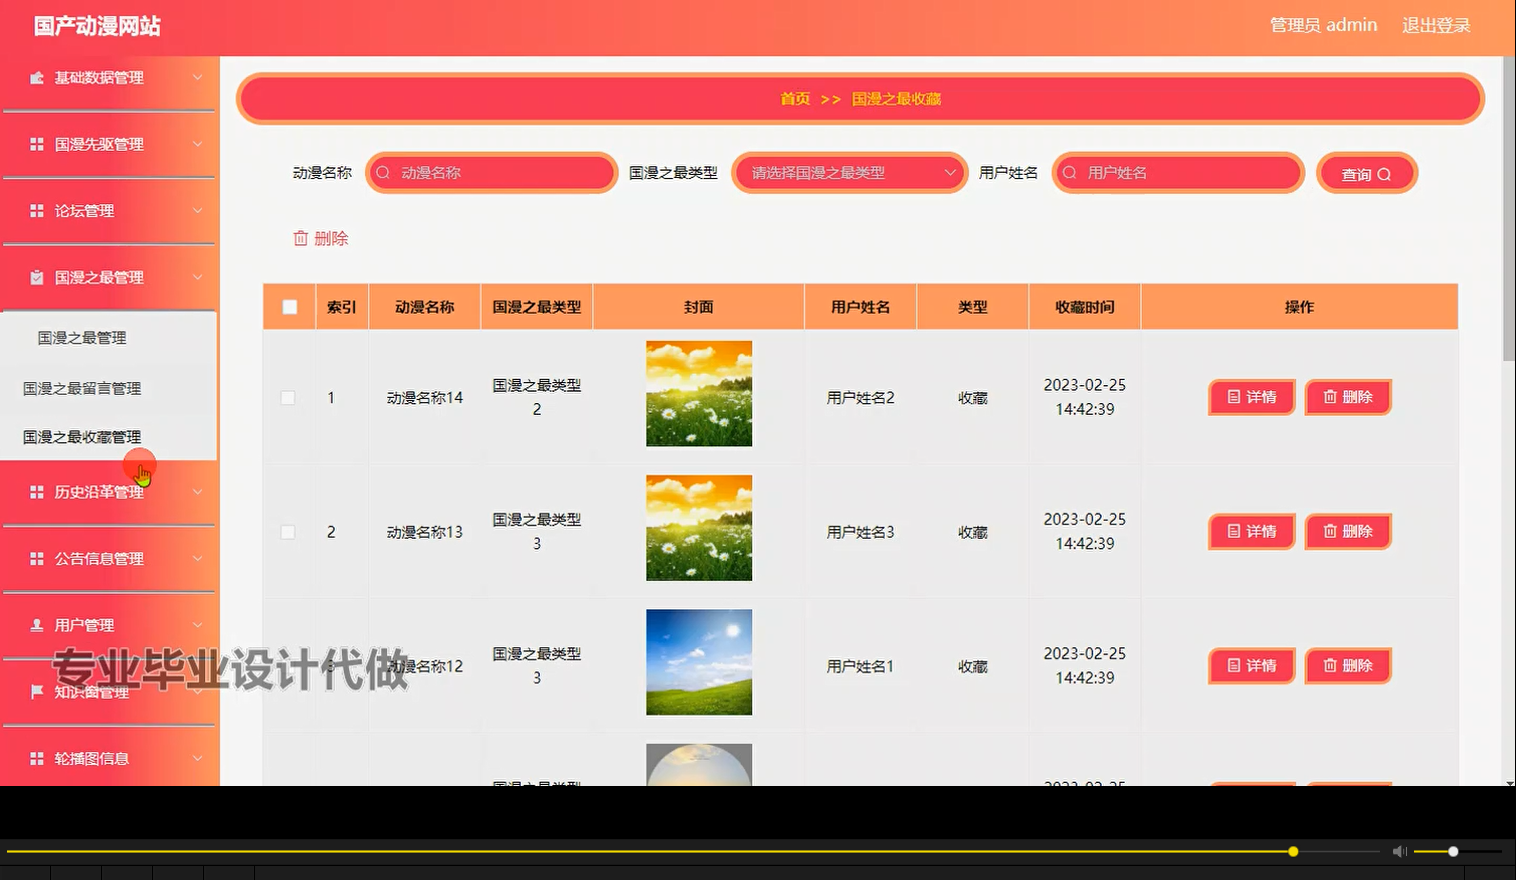Click the 国产动漫网站 site title
Viewport: 1516px width, 880px height.
pyautogui.click(x=97, y=26)
